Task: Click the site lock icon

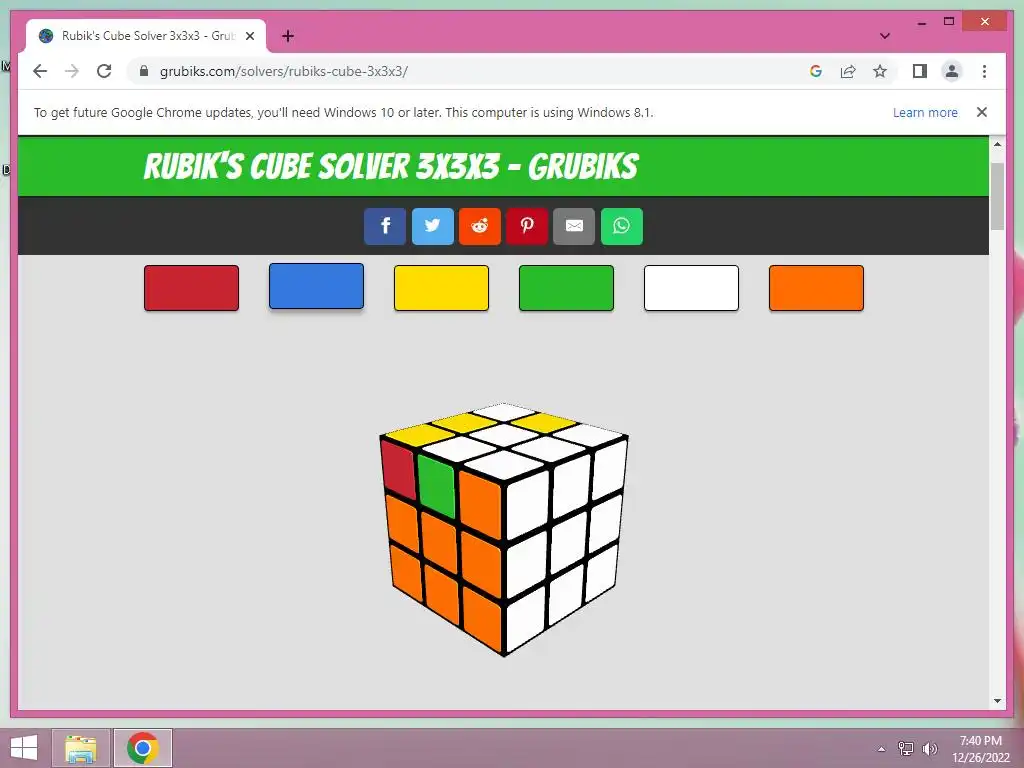Action: tap(144, 71)
